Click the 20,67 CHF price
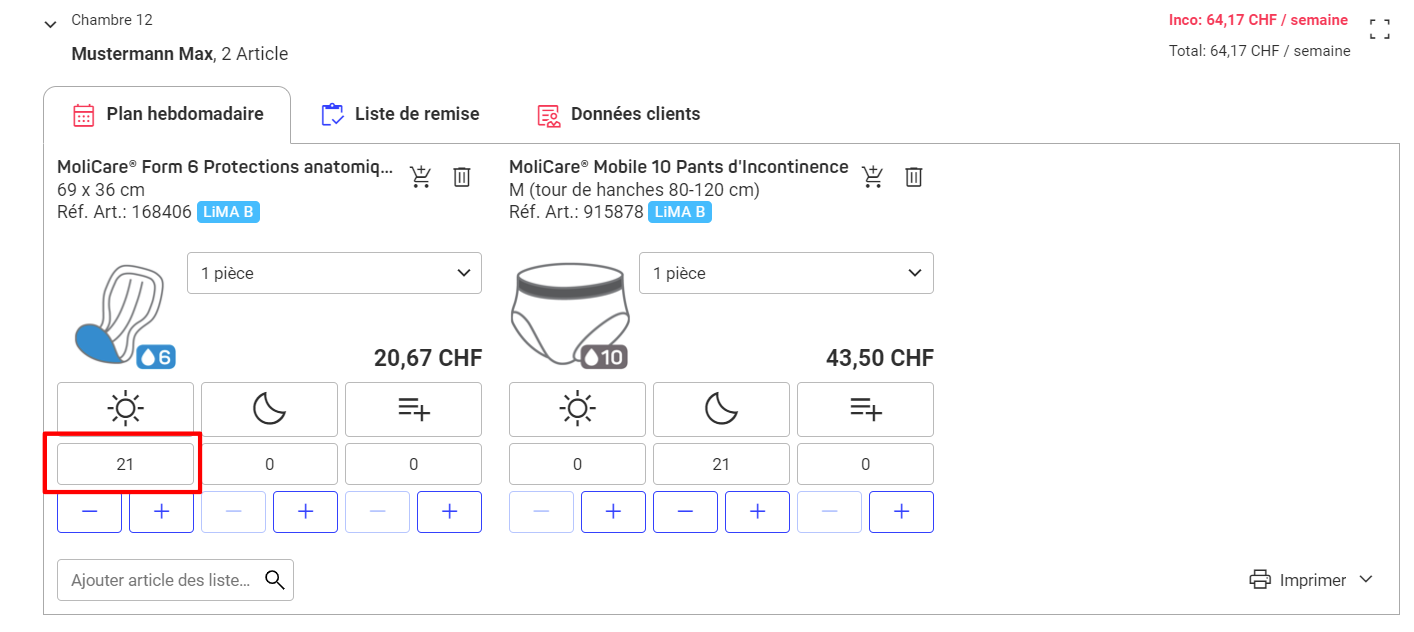The width and height of the screenshot is (1414, 632). tap(428, 358)
